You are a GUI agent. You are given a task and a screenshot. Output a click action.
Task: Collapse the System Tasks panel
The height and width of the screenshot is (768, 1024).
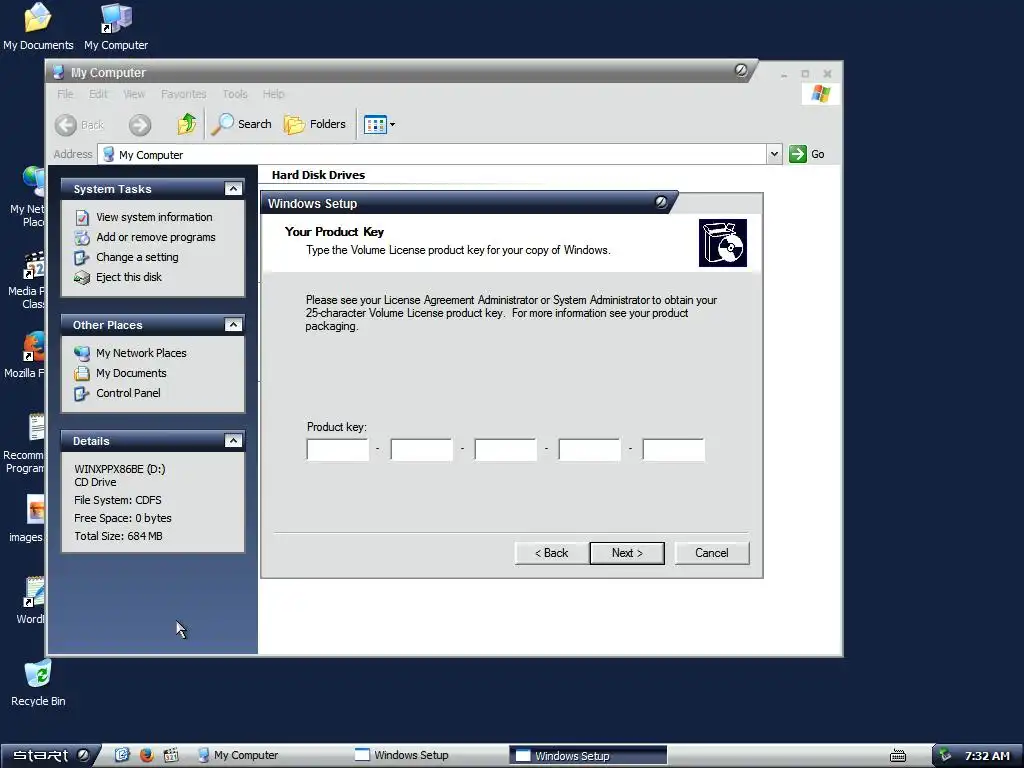coord(233,189)
